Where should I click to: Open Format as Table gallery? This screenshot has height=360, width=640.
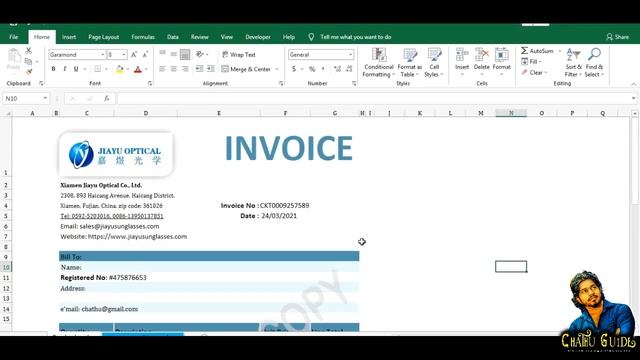click(x=410, y=62)
